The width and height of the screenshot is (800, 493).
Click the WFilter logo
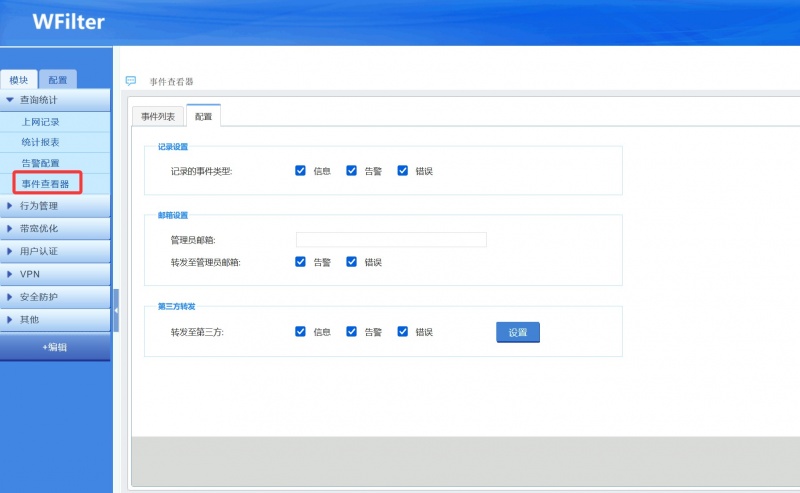click(68, 22)
